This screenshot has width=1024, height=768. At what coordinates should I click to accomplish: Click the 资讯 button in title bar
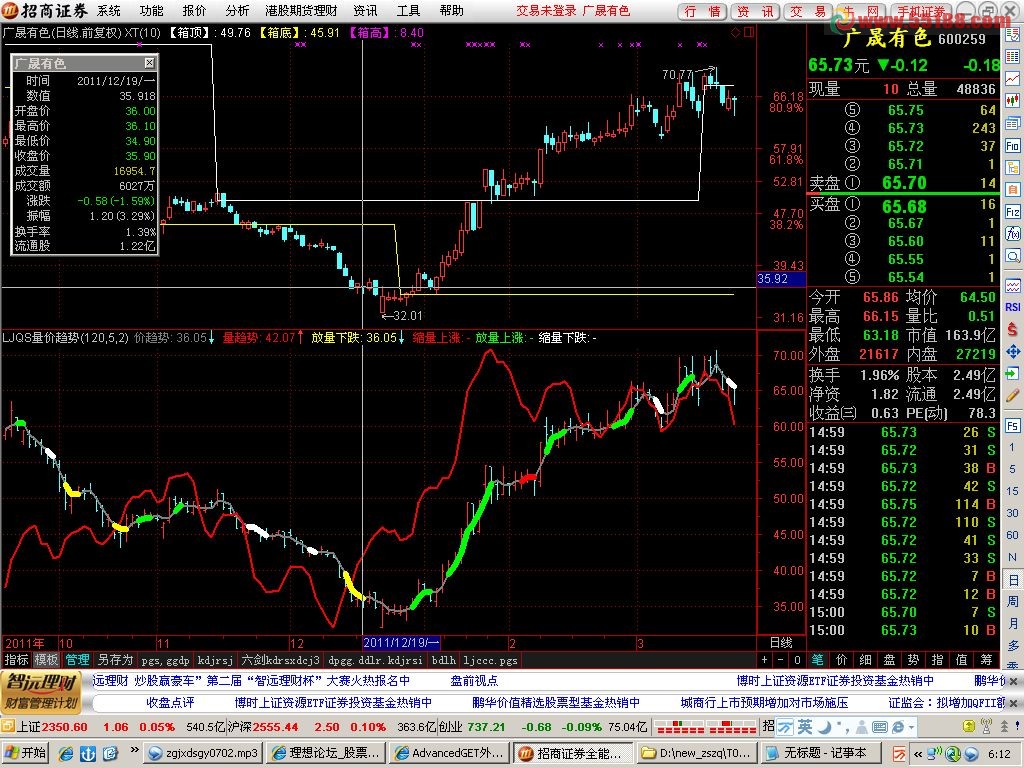(x=755, y=11)
